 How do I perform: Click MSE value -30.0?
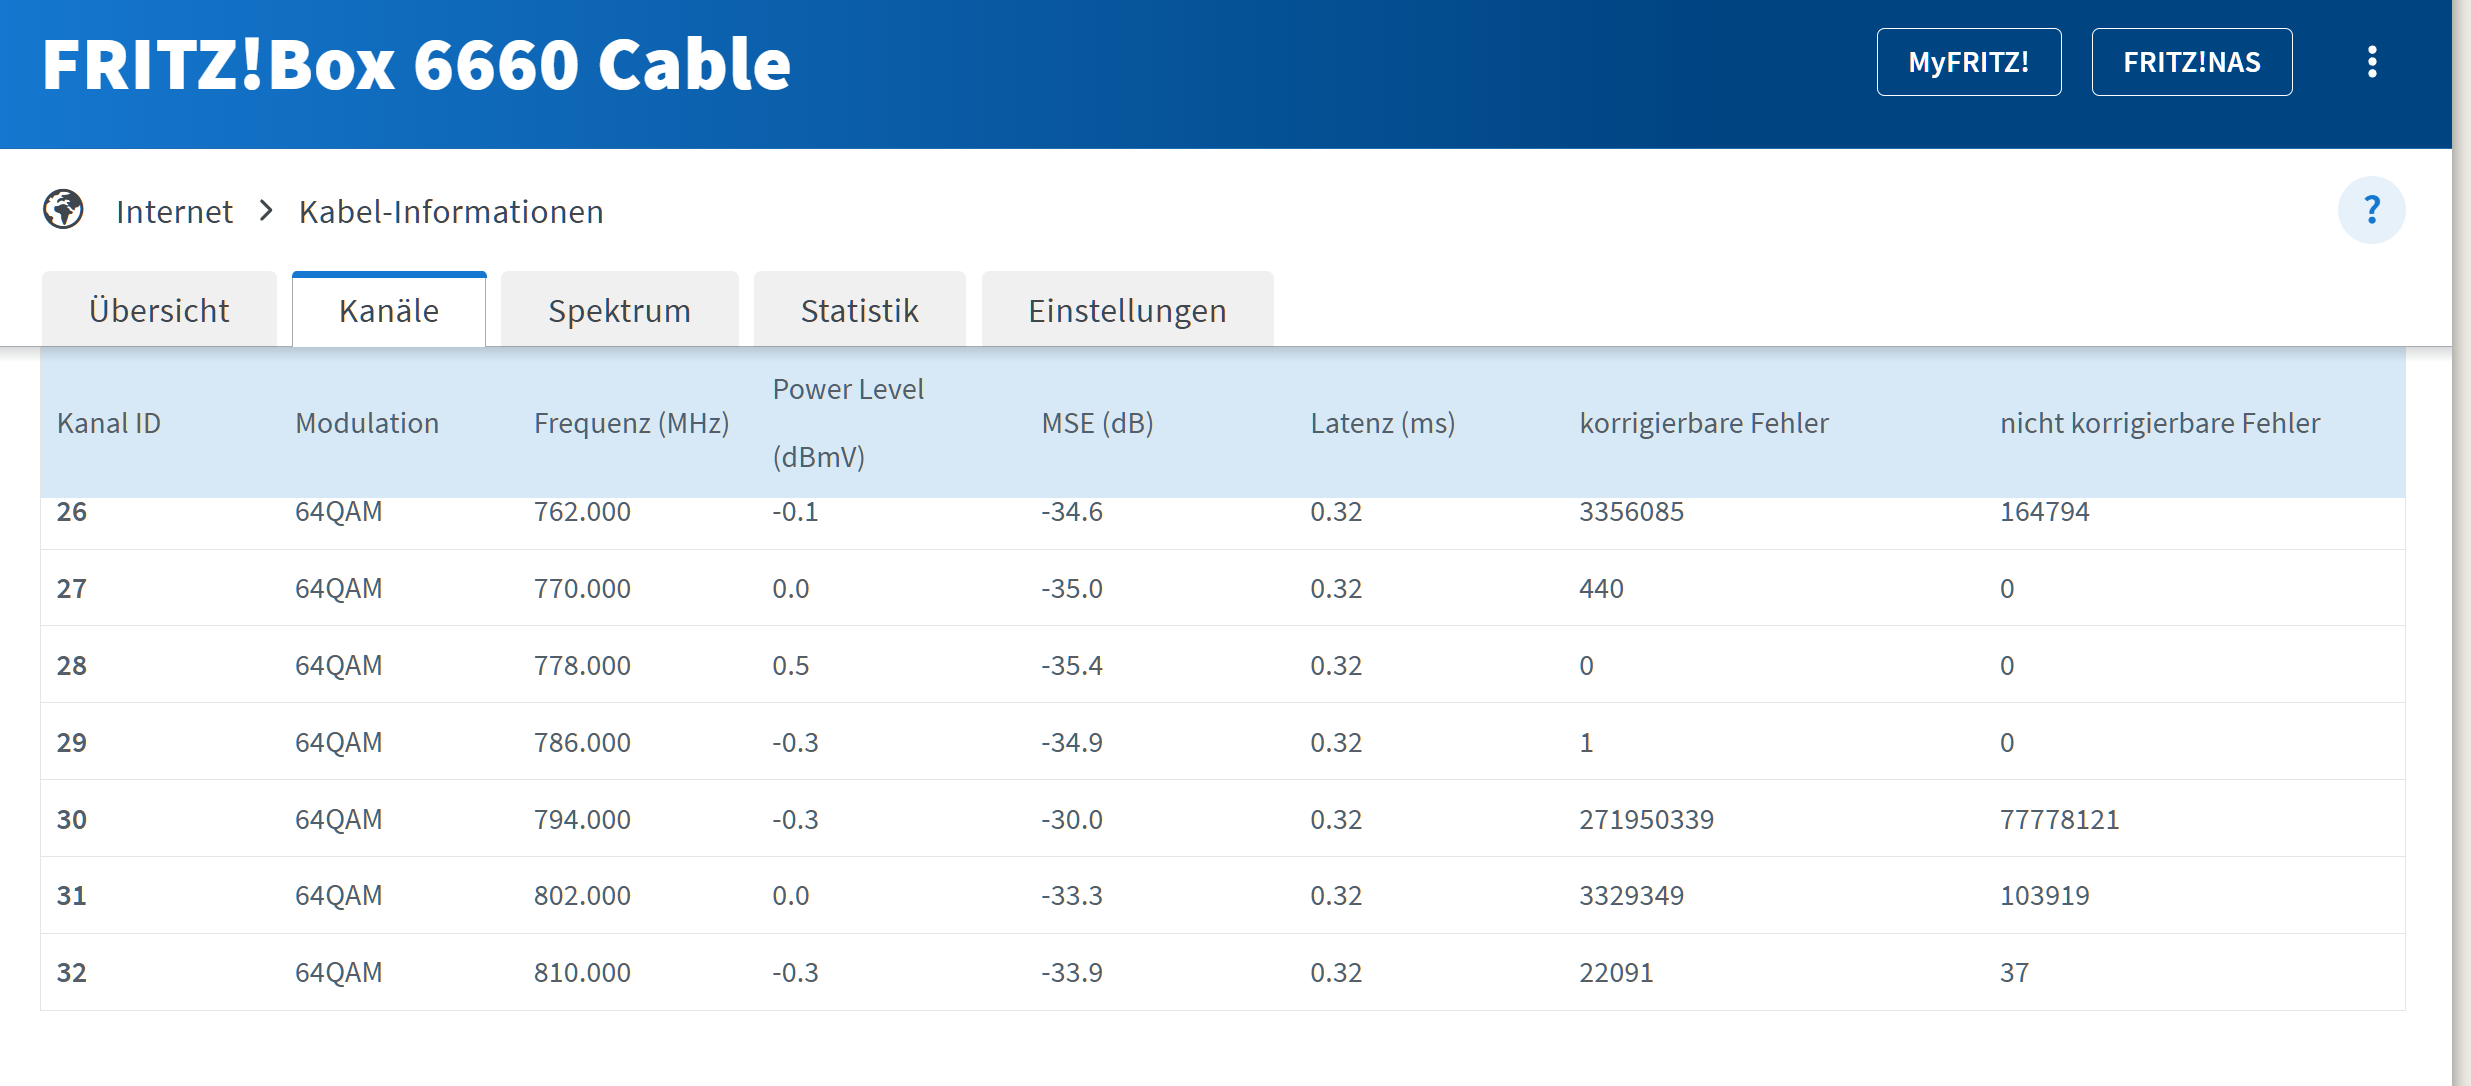(1072, 819)
